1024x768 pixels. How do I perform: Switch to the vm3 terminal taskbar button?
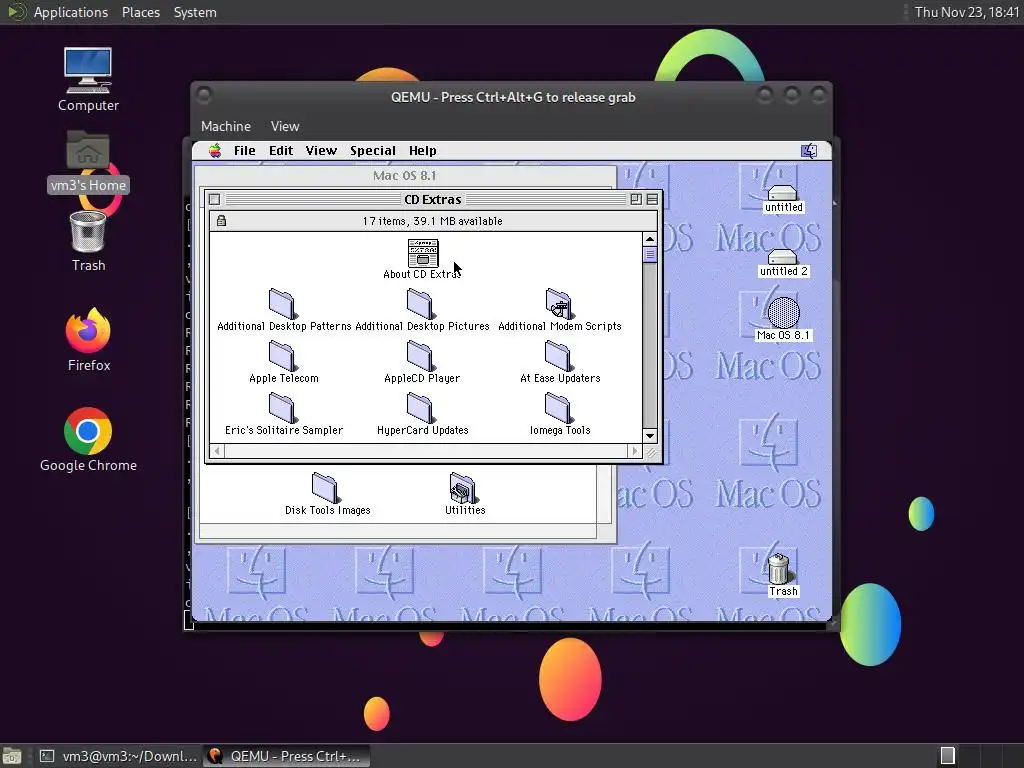tap(118, 756)
